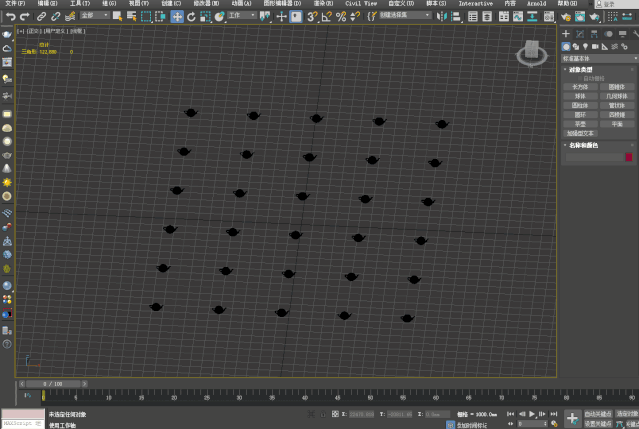Switch to the Motion panel tab
Screen dimensions: 639x429
[x=608, y=34]
